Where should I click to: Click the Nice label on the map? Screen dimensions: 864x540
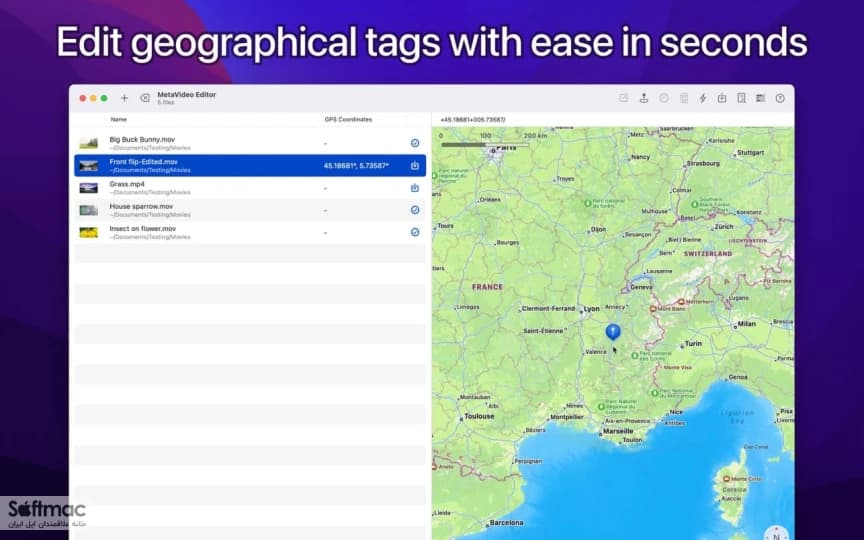click(x=676, y=412)
